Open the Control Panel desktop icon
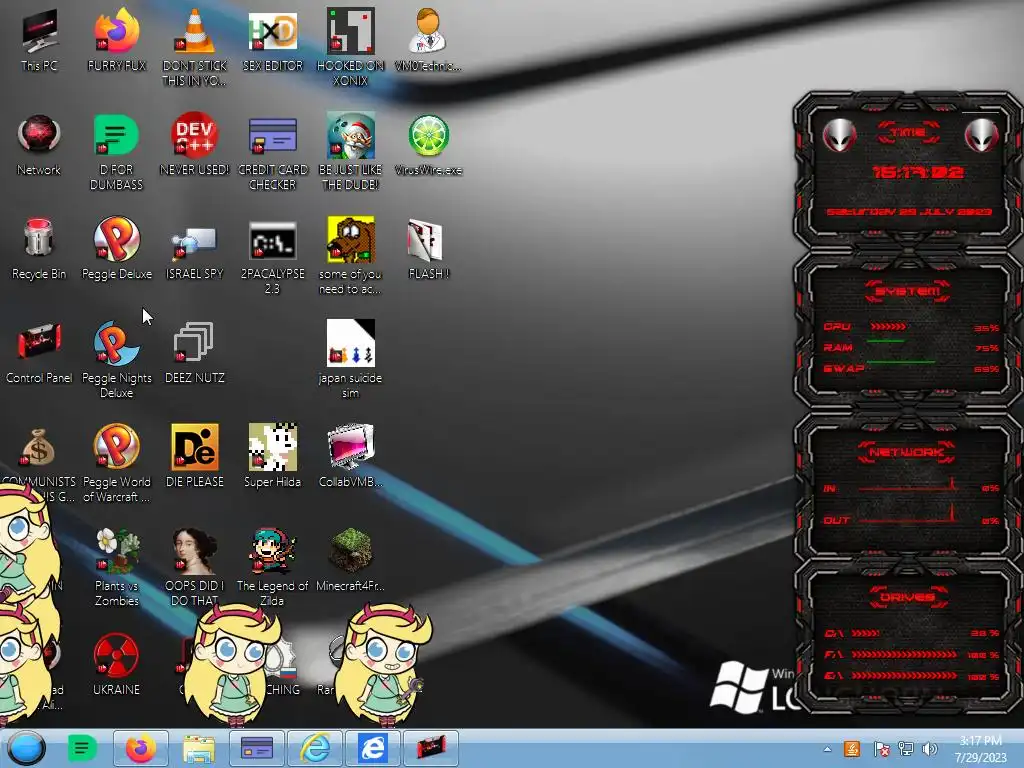 point(39,351)
